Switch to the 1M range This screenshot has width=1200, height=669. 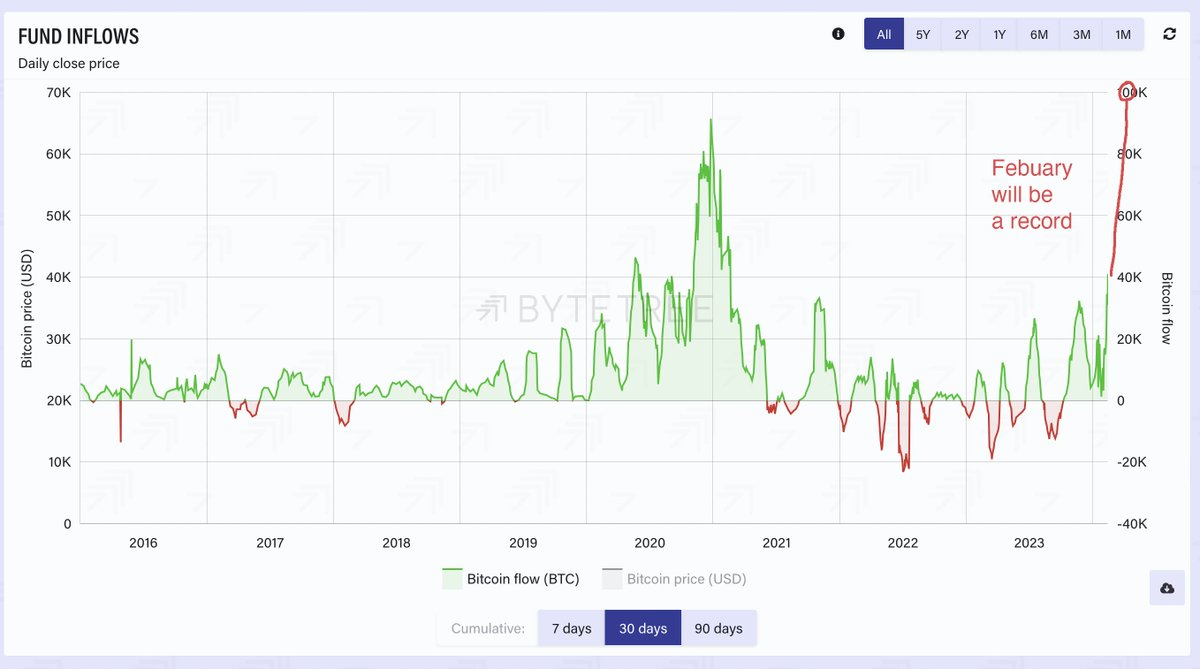tap(1123, 34)
